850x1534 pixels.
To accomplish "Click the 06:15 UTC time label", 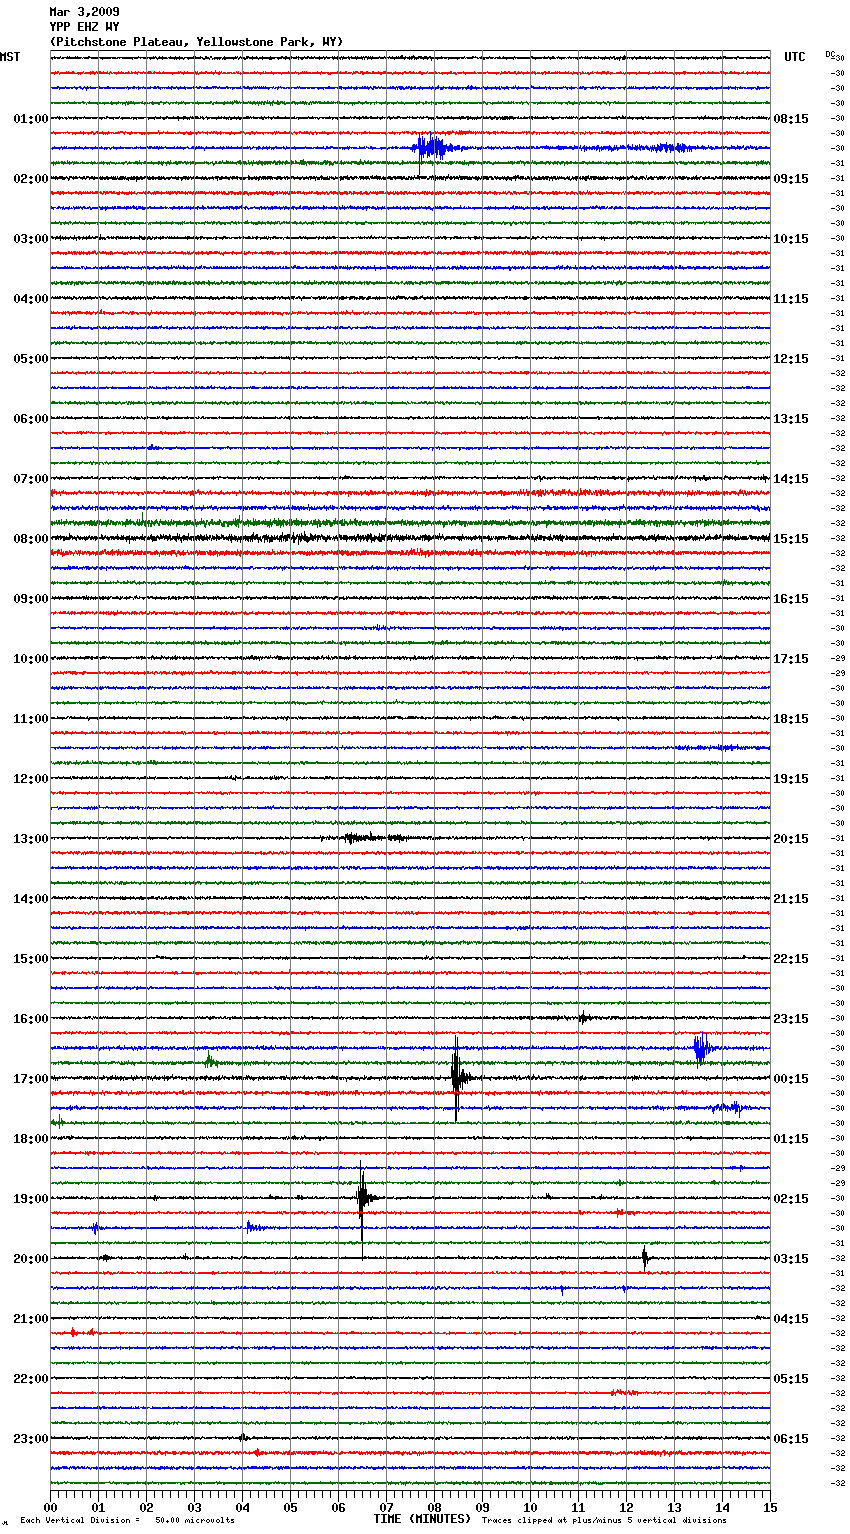I will pos(791,1439).
